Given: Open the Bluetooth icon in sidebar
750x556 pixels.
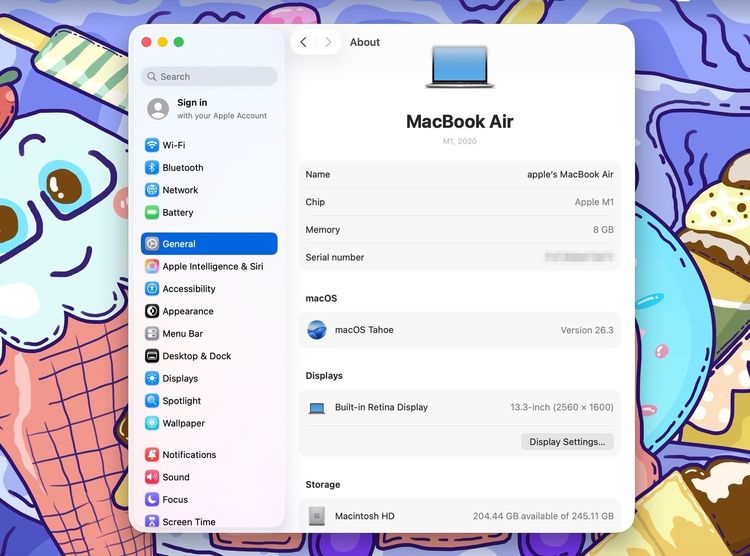Looking at the screenshot, I should (x=152, y=167).
